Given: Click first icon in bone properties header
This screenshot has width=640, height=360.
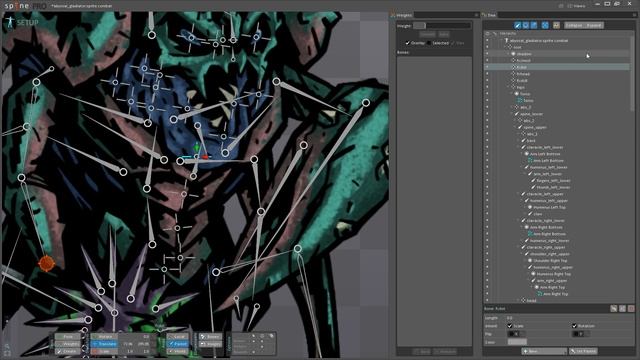Looking at the screenshot, I should tap(613, 309).
